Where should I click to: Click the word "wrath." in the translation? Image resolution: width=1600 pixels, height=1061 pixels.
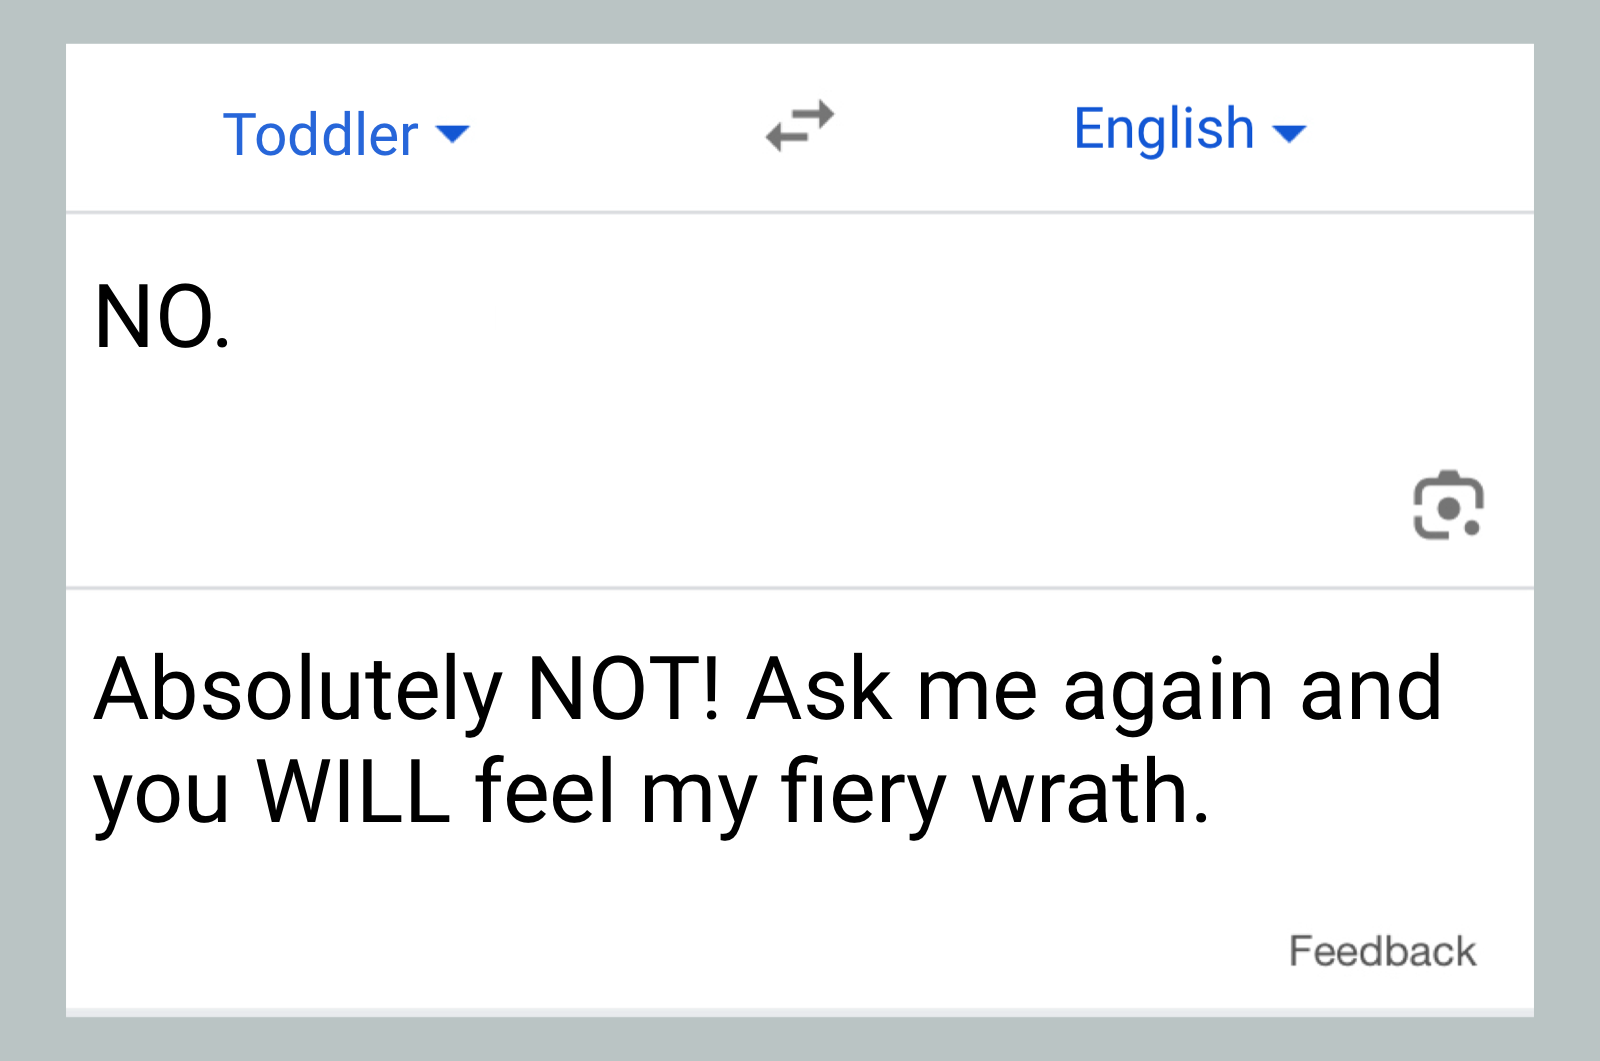(1091, 792)
